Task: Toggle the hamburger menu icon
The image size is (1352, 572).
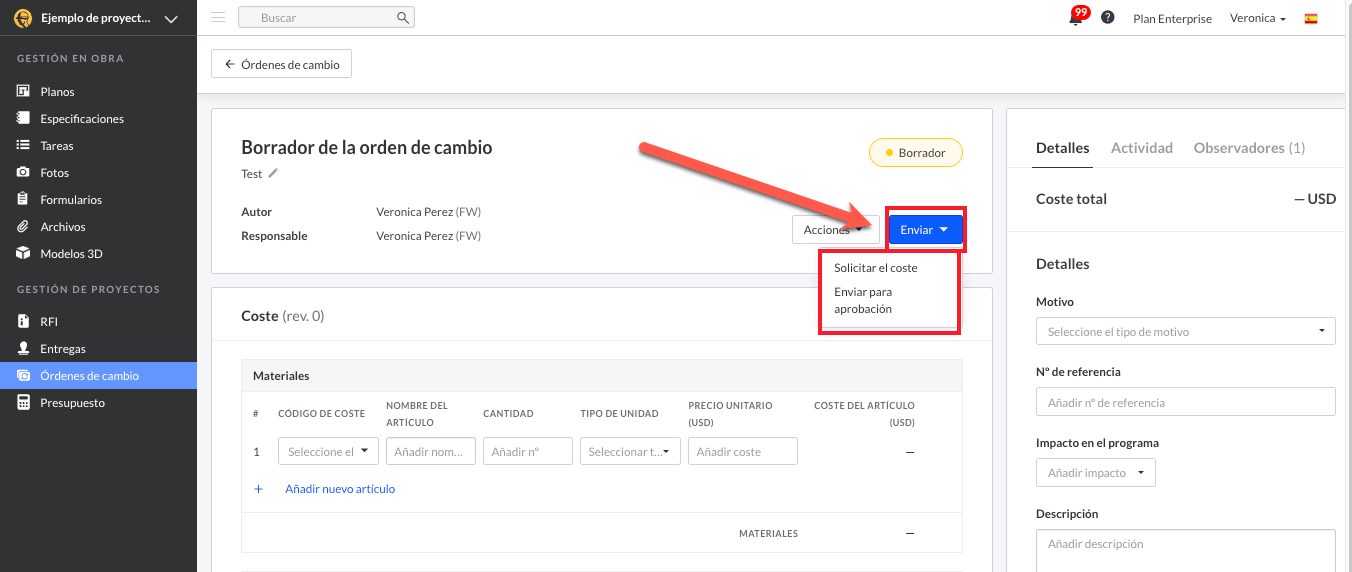Action: point(218,18)
